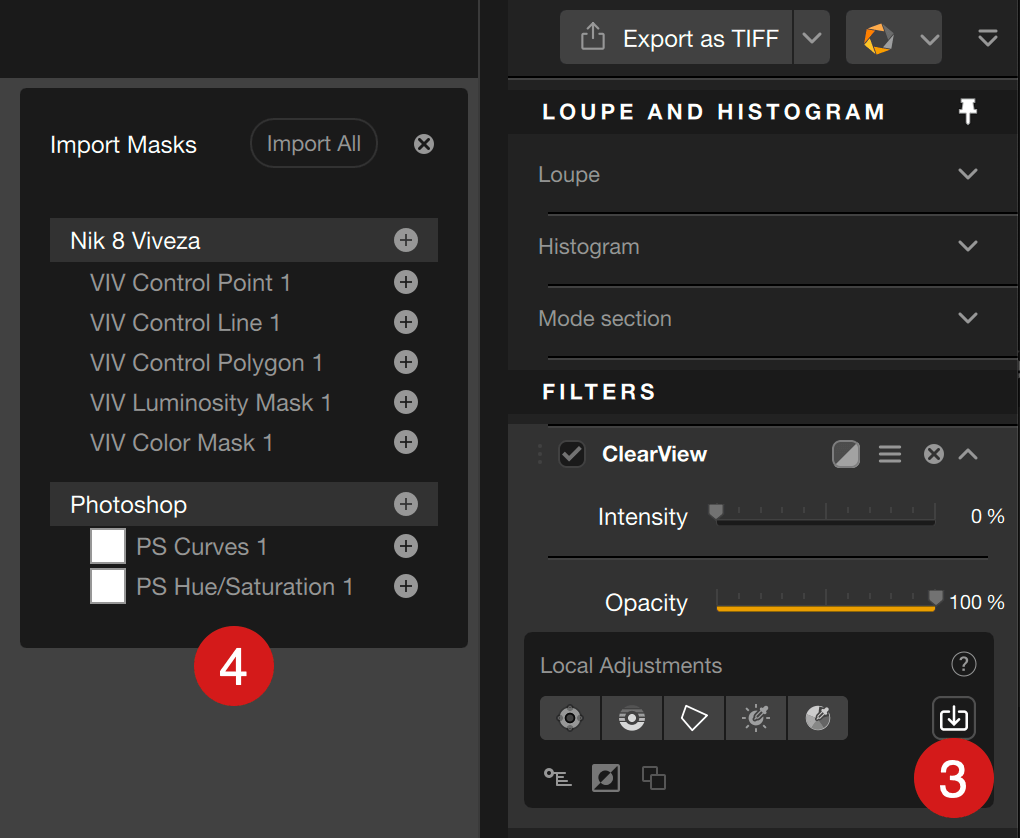
Task: Add PS Hue/Saturation 1 mask
Action: (406, 586)
